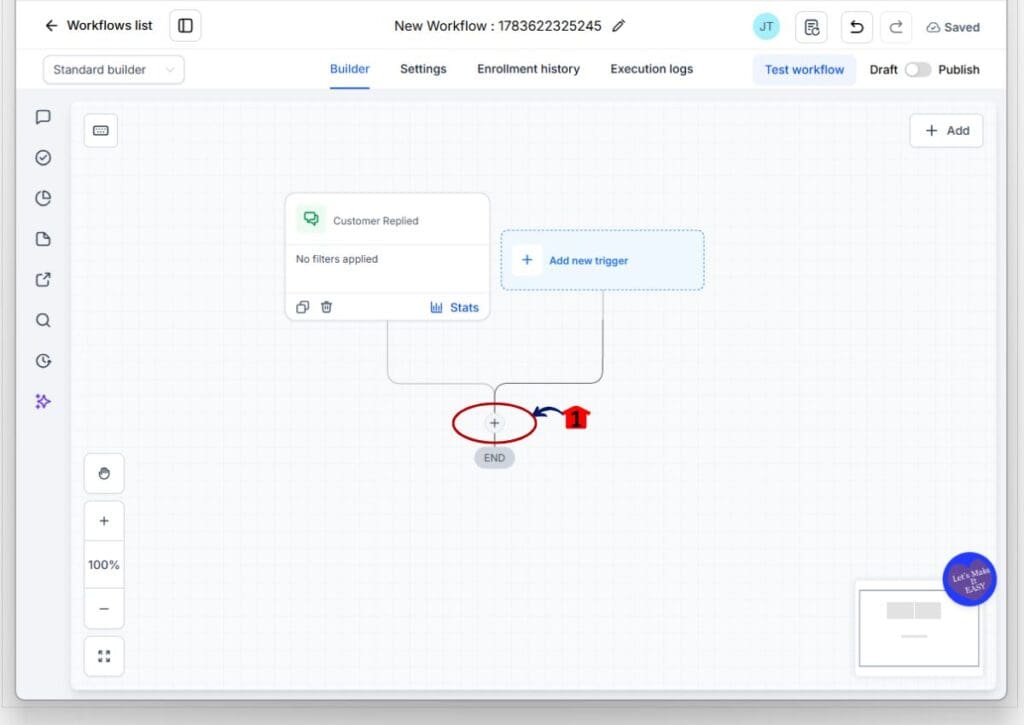Go back to Workflows list
The width and height of the screenshot is (1024, 725).
(98, 25)
